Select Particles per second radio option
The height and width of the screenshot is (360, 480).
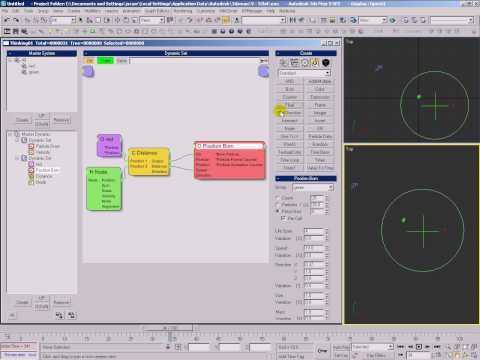277,205
